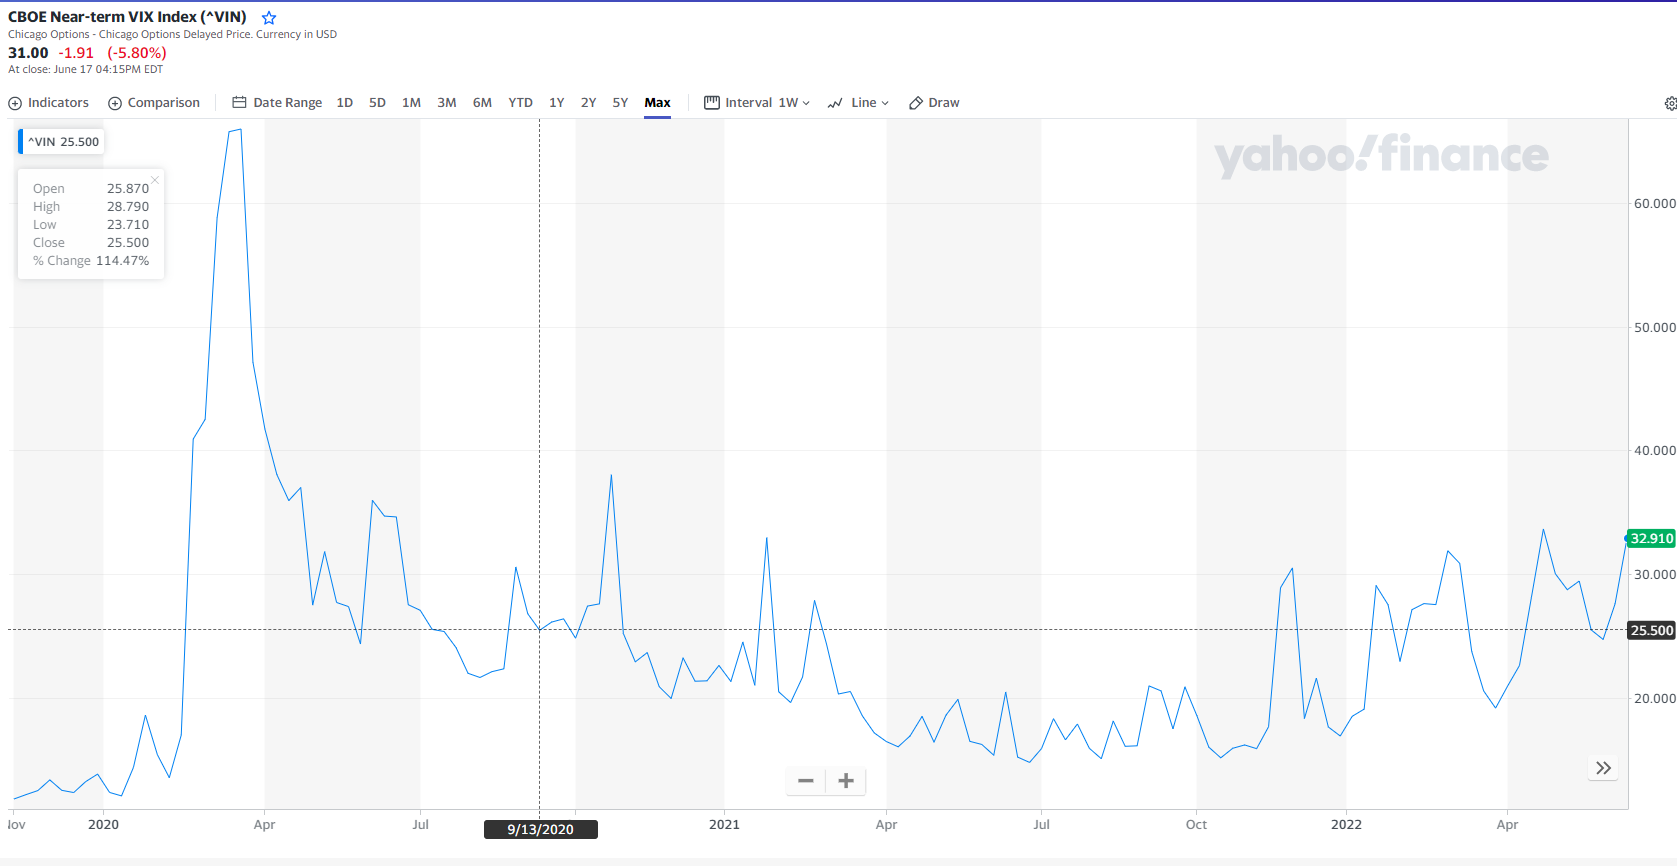The height and width of the screenshot is (866, 1677).
Task: Zoom in with the plus button
Action: point(846,781)
